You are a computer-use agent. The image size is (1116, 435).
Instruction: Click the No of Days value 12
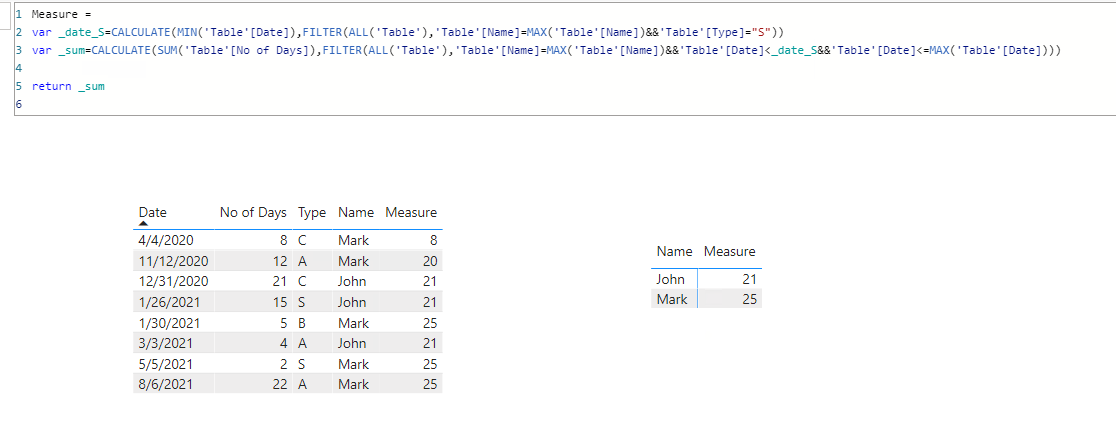280,261
